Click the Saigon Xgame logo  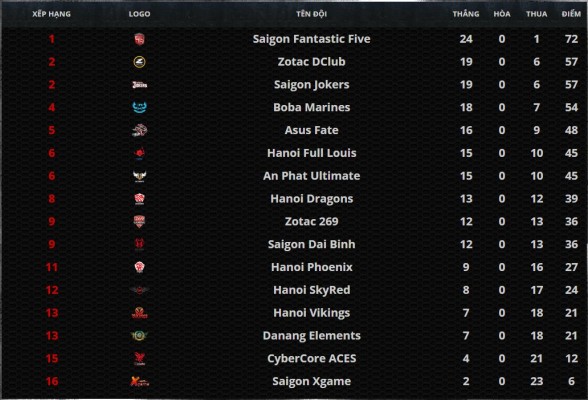point(140,381)
